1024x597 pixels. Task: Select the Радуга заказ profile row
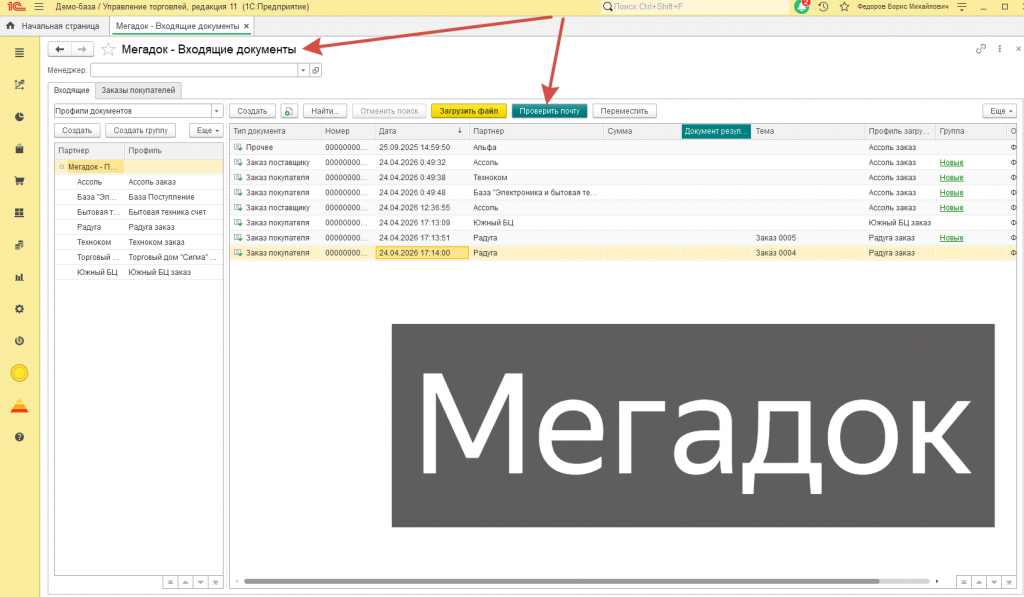139,227
